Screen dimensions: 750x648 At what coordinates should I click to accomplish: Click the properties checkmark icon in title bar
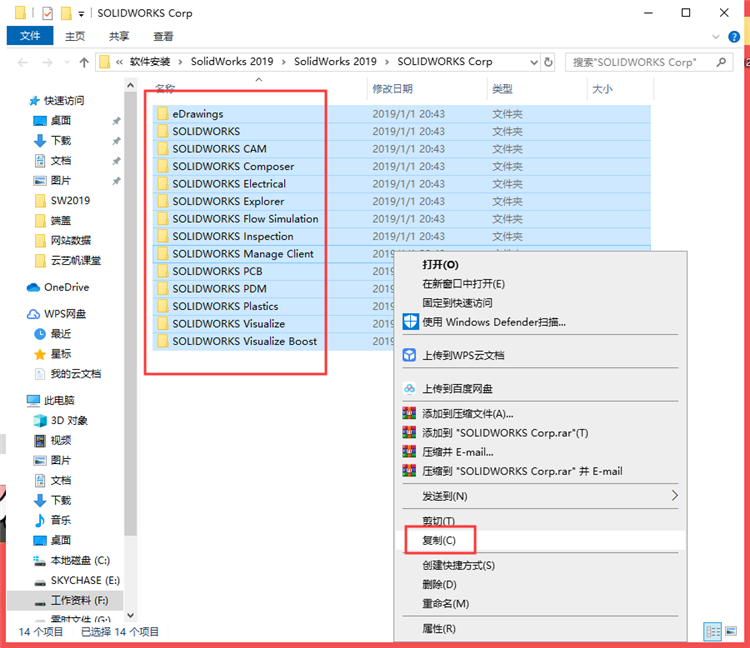click(47, 13)
